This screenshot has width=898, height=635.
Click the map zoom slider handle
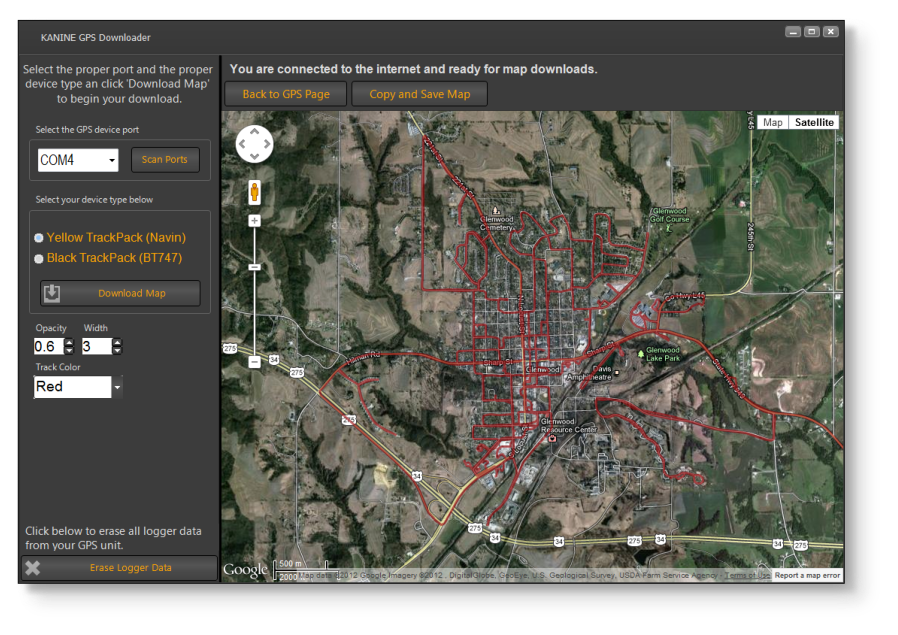click(254, 267)
